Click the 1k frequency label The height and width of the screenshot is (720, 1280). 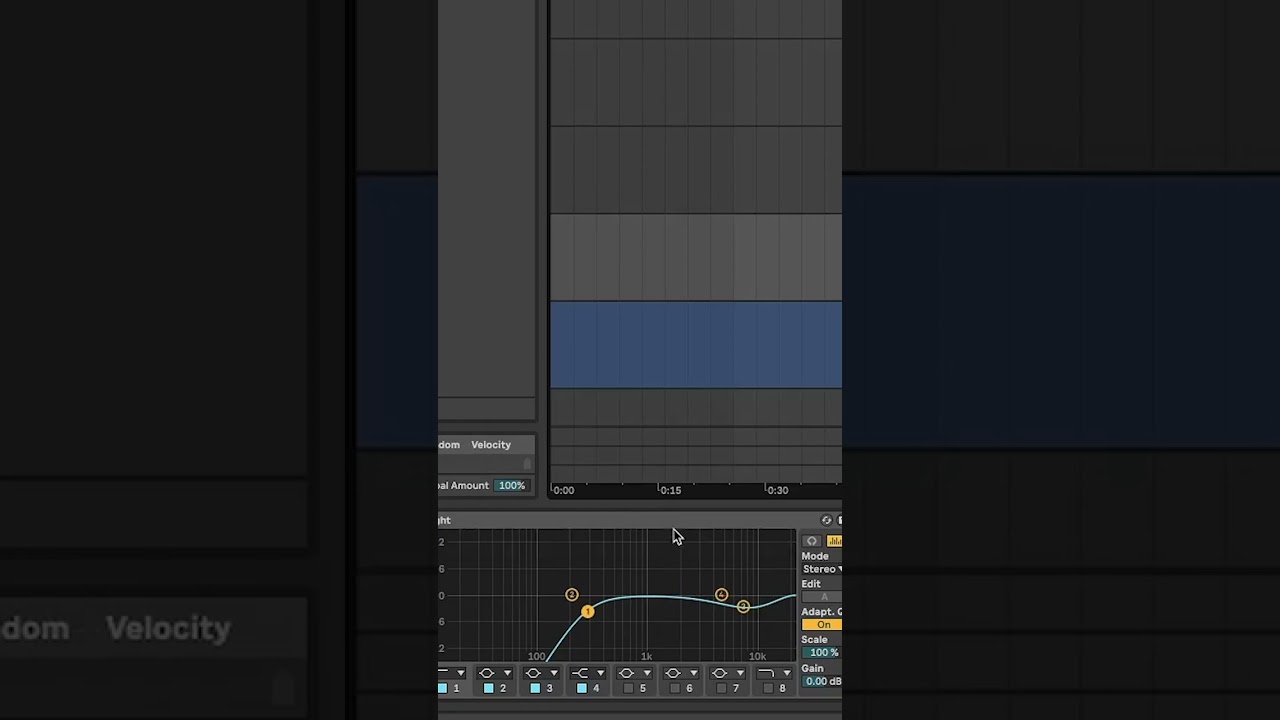(x=647, y=657)
